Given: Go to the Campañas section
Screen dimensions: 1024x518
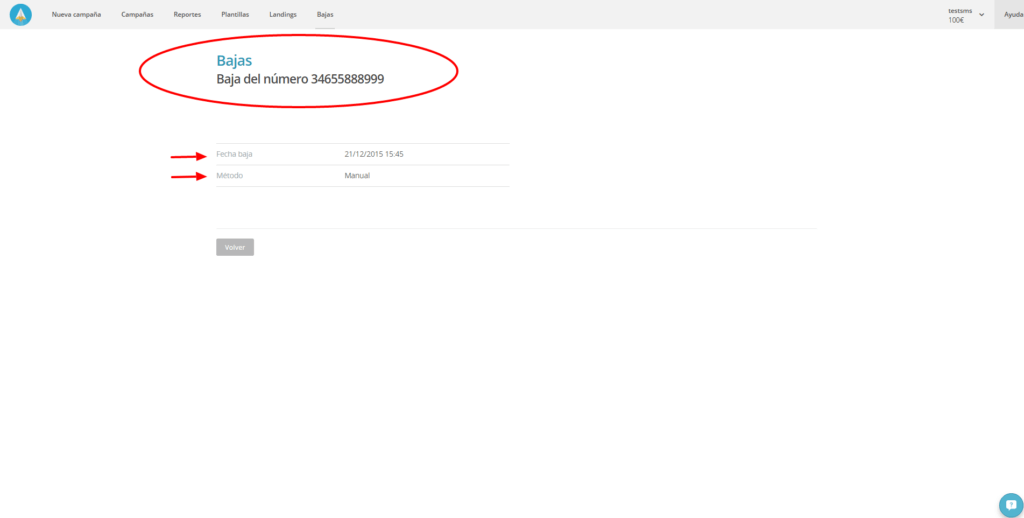Looking at the screenshot, I should (137, 15).
